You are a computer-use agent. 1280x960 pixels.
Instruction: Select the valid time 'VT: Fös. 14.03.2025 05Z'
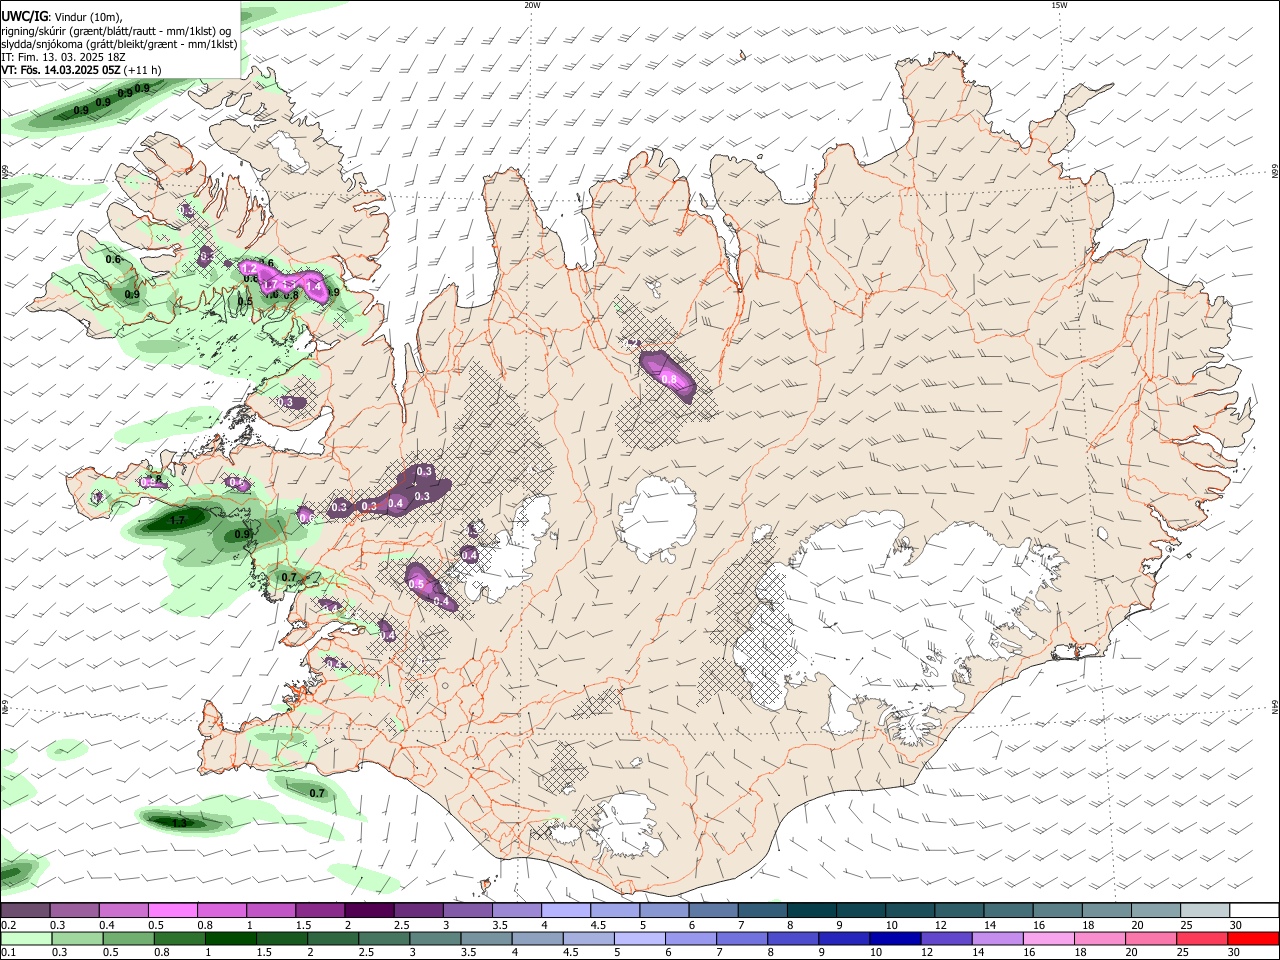(x=62, y=71)
